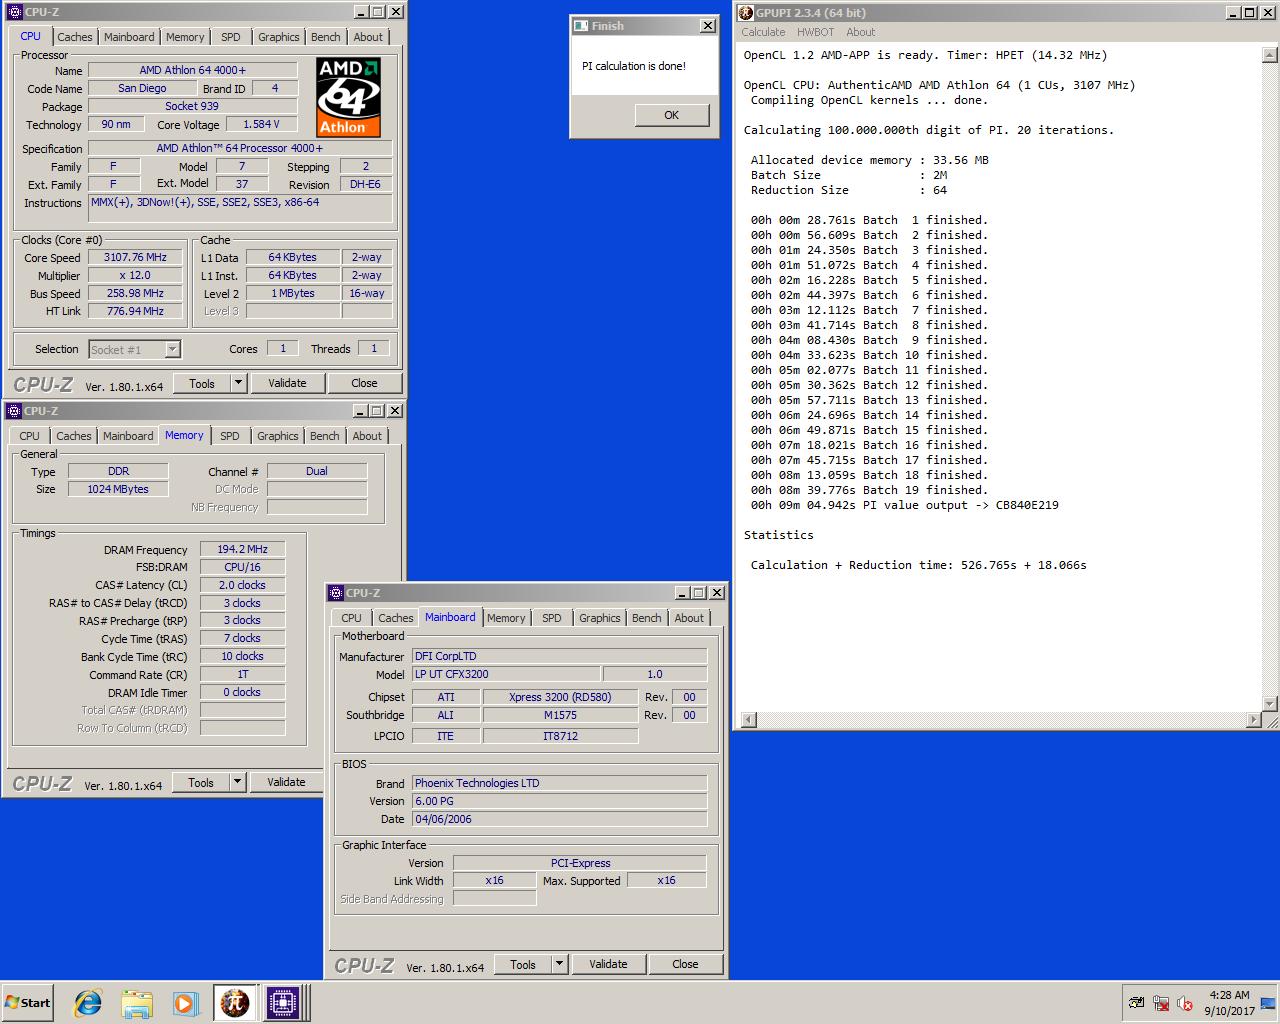Open About tab in top CPU-Z window

point(368,37)
